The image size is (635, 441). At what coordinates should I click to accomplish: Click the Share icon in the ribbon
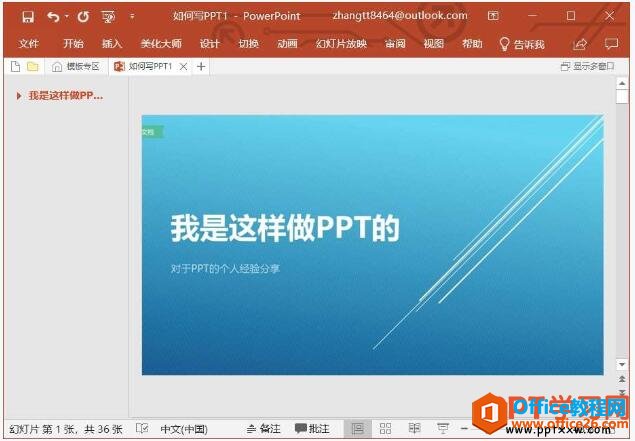[580, 44]
